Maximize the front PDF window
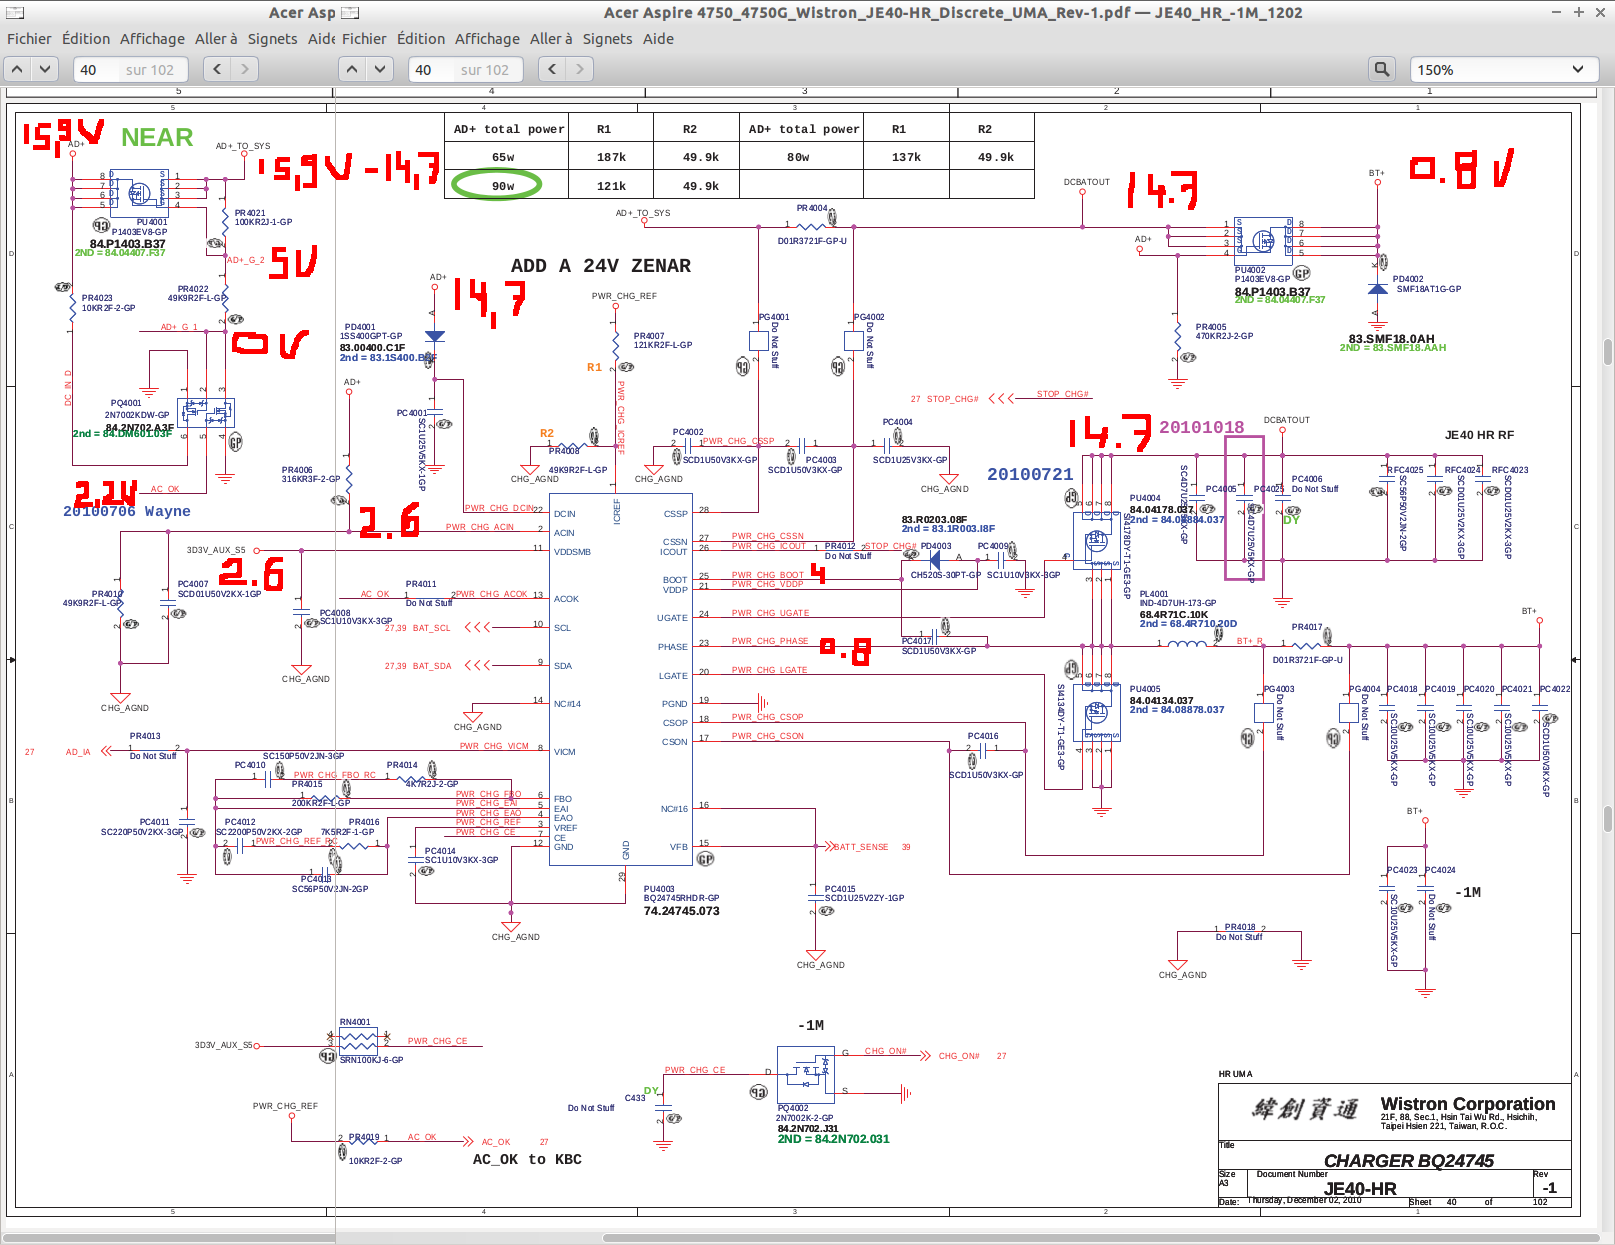 coord(1578,12)
